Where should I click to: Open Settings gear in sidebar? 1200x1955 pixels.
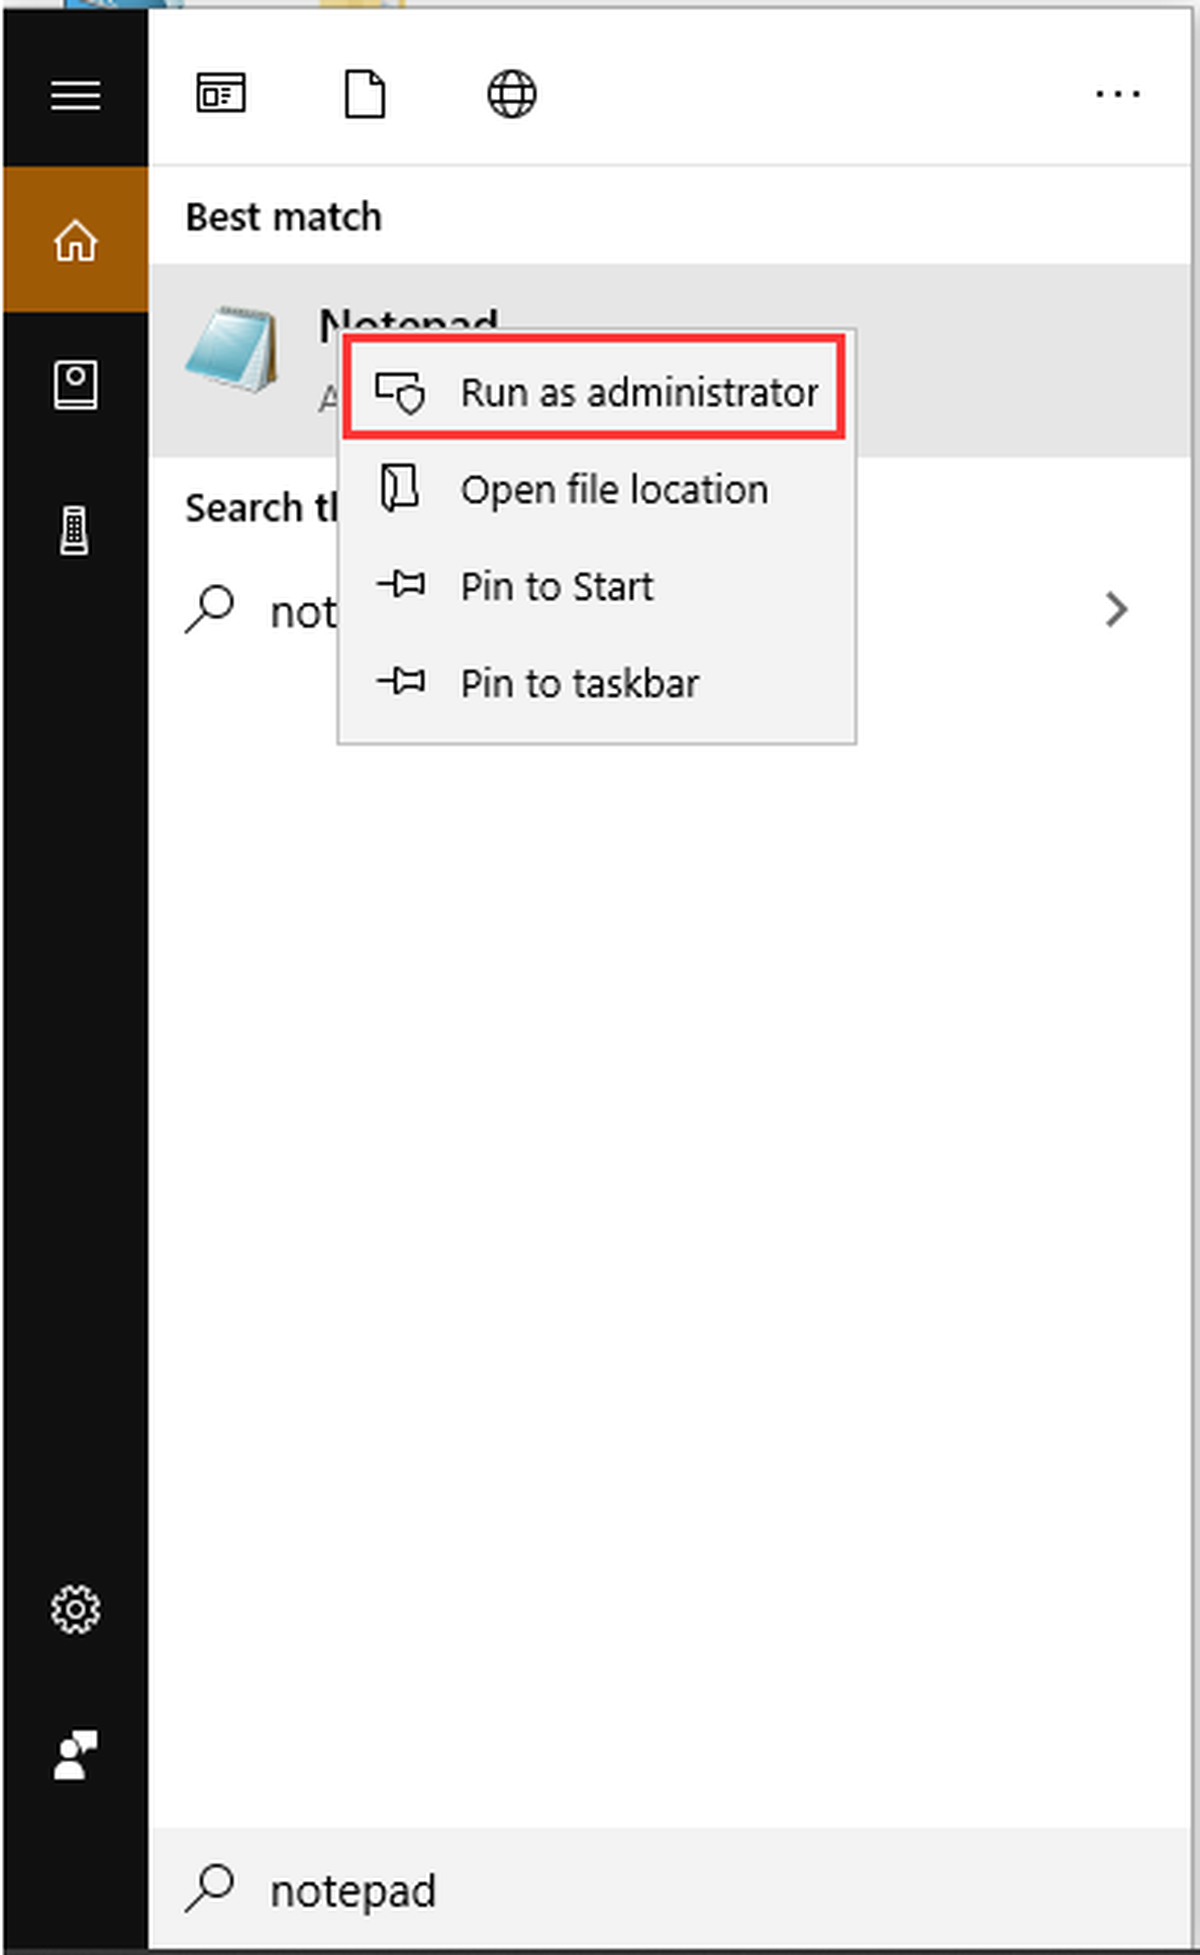(x=76, y=1609)
